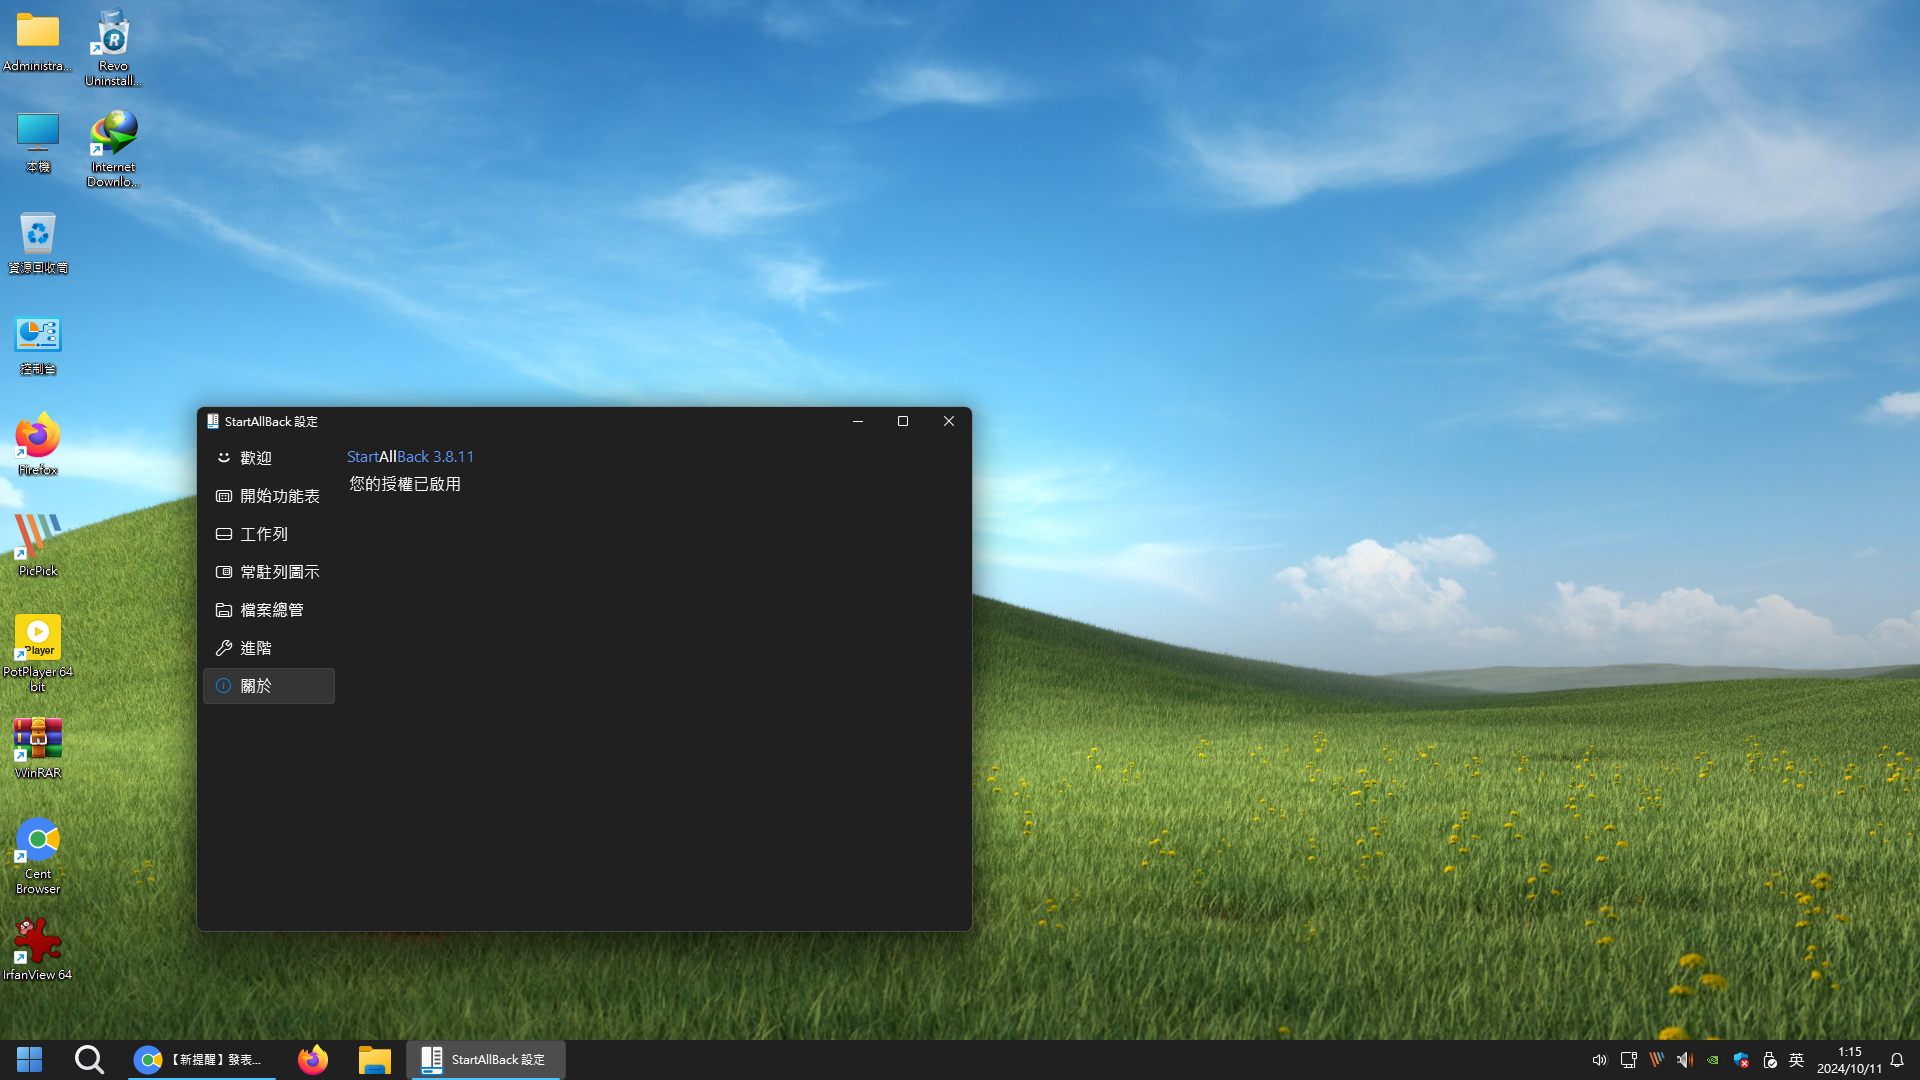
Task: Select the 本機 This PC desktop icon
Action: click(x=38, y=143)
